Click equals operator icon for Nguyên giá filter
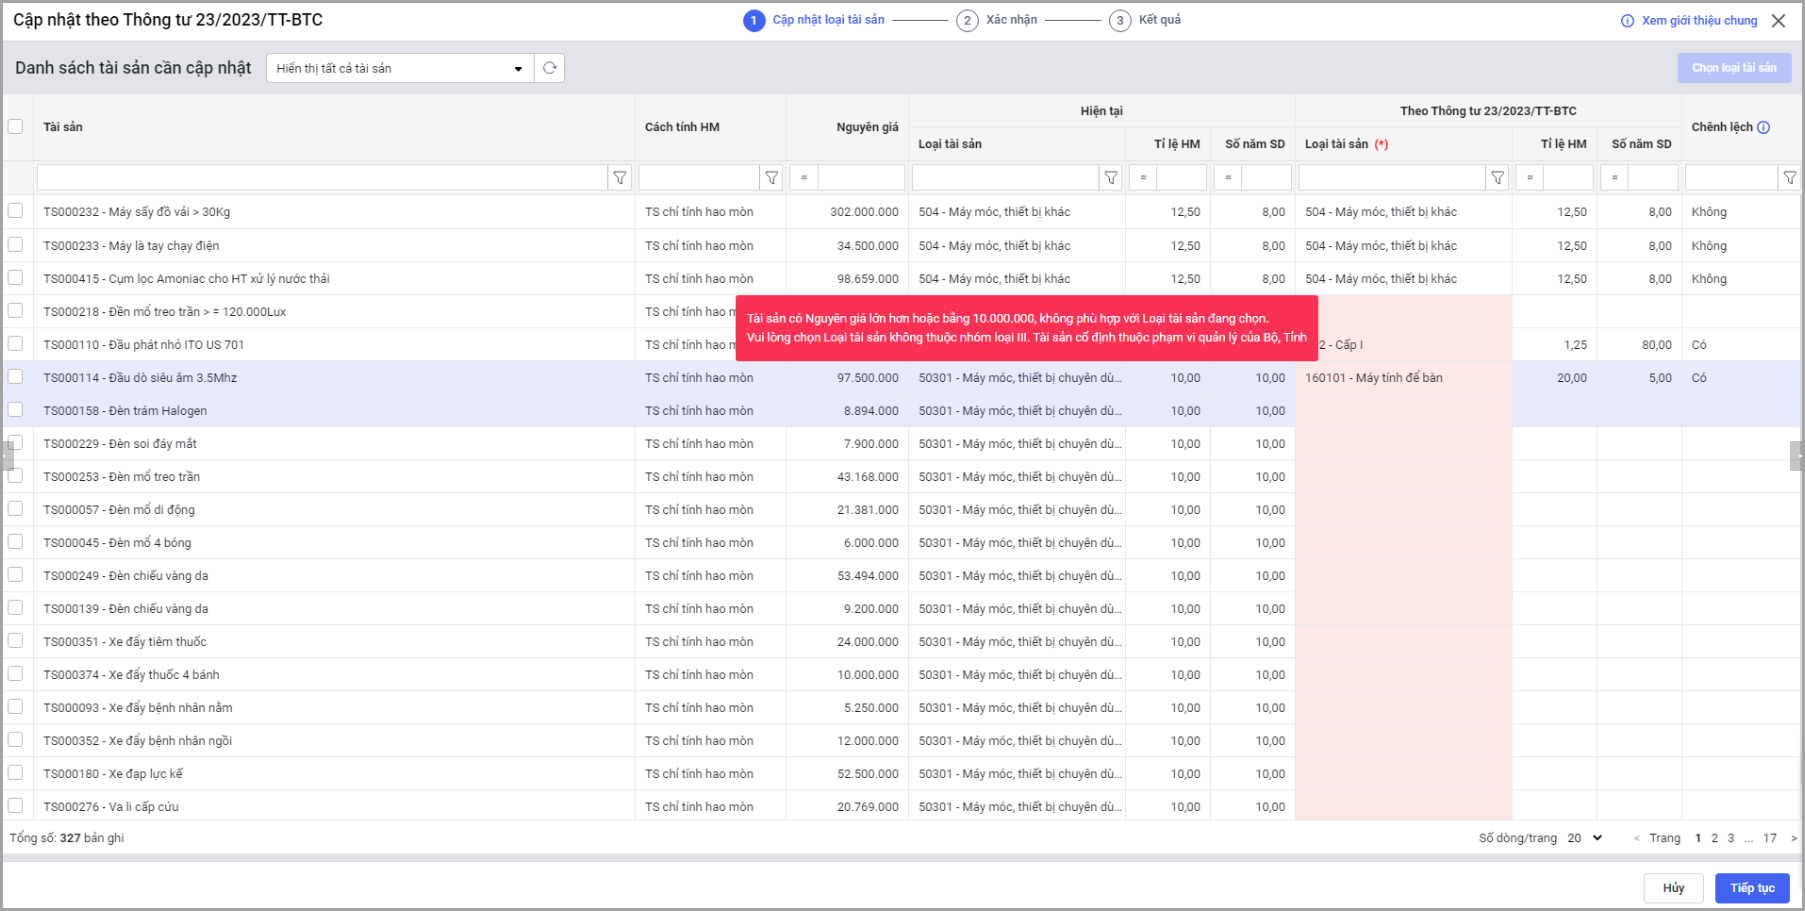The image size is (1805, 911). tap(804, 178)
